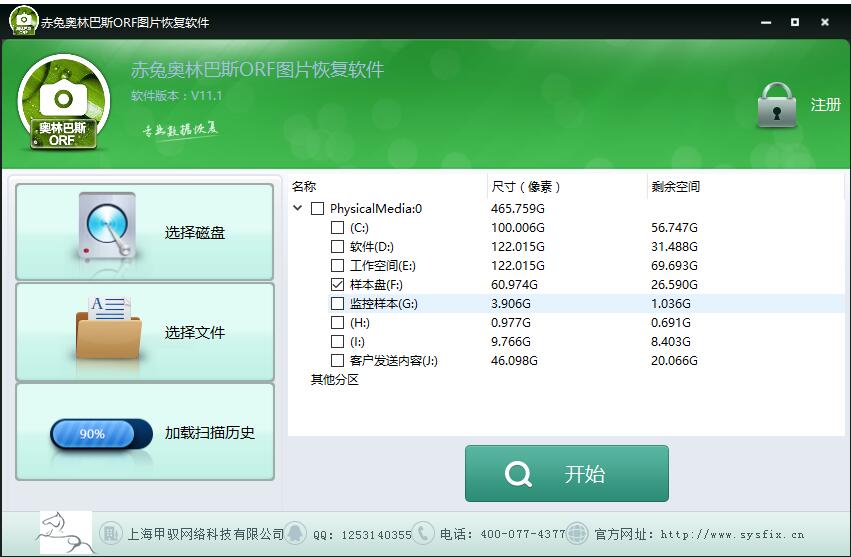Check the 客户发送内容(J:) checkbox

pyautogui.click(x=338, y=360)
